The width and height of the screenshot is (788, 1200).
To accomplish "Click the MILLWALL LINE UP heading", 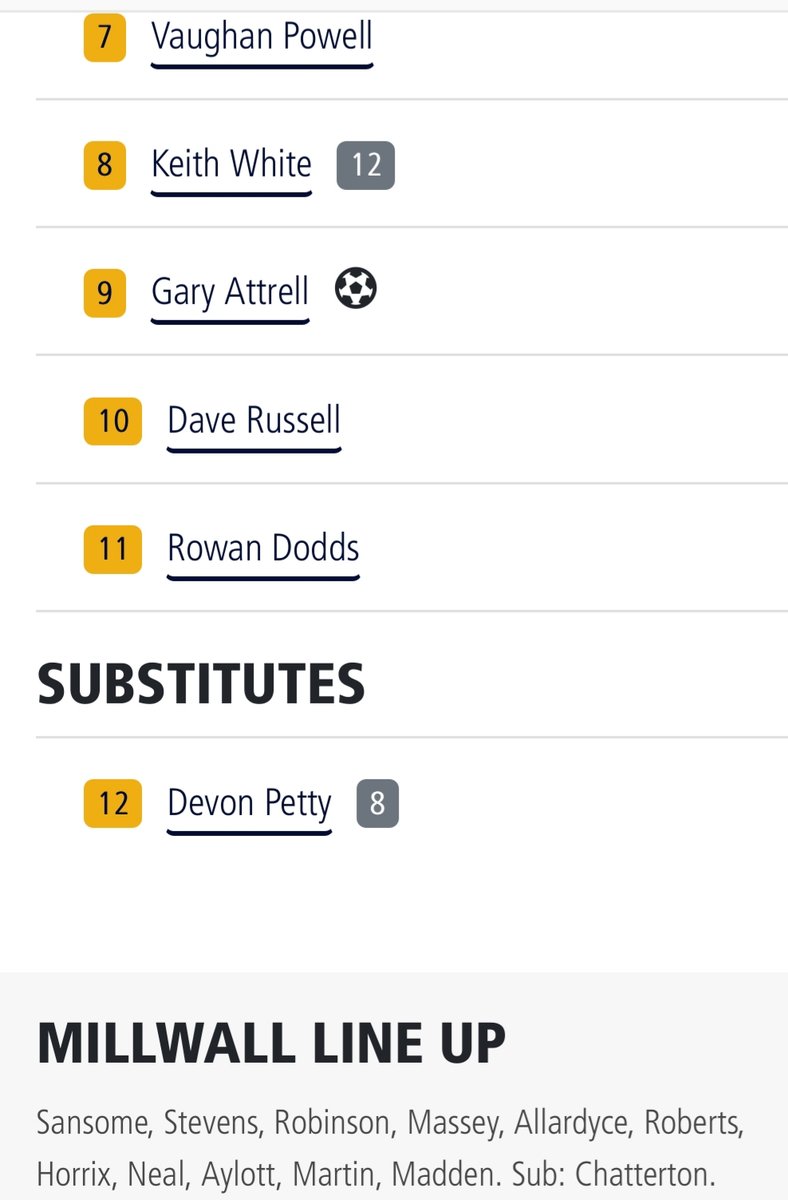I will (x=271, y=1044).
